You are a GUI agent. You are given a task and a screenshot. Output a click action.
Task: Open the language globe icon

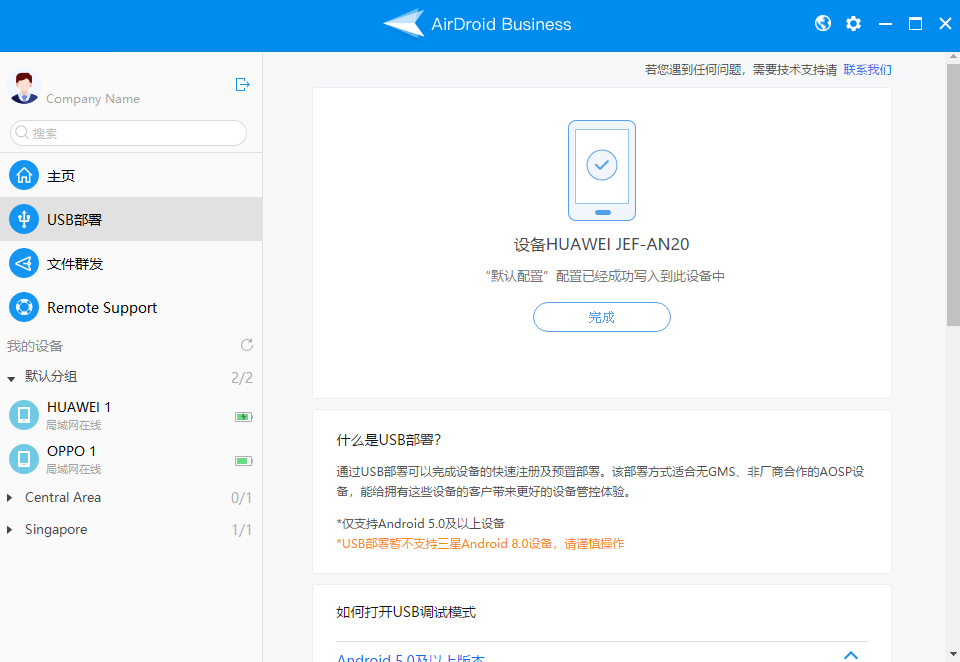(x=823, y=23)
